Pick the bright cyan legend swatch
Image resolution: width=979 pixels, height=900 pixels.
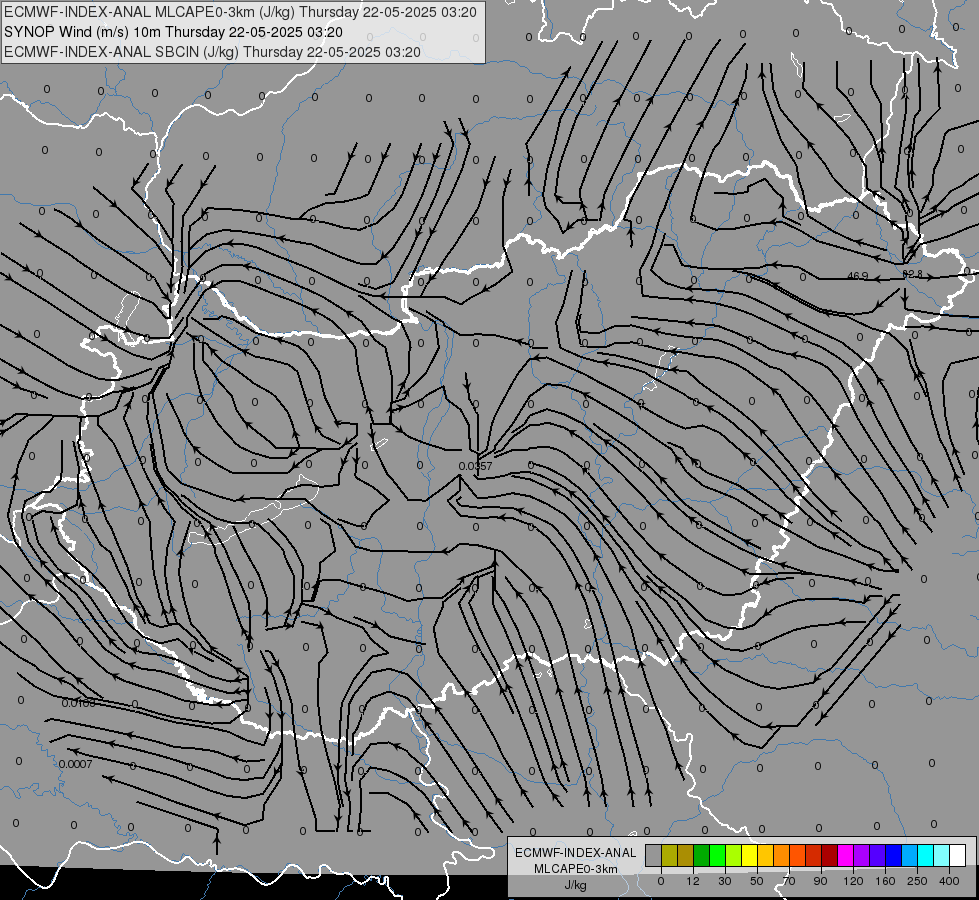click(926, 856)
